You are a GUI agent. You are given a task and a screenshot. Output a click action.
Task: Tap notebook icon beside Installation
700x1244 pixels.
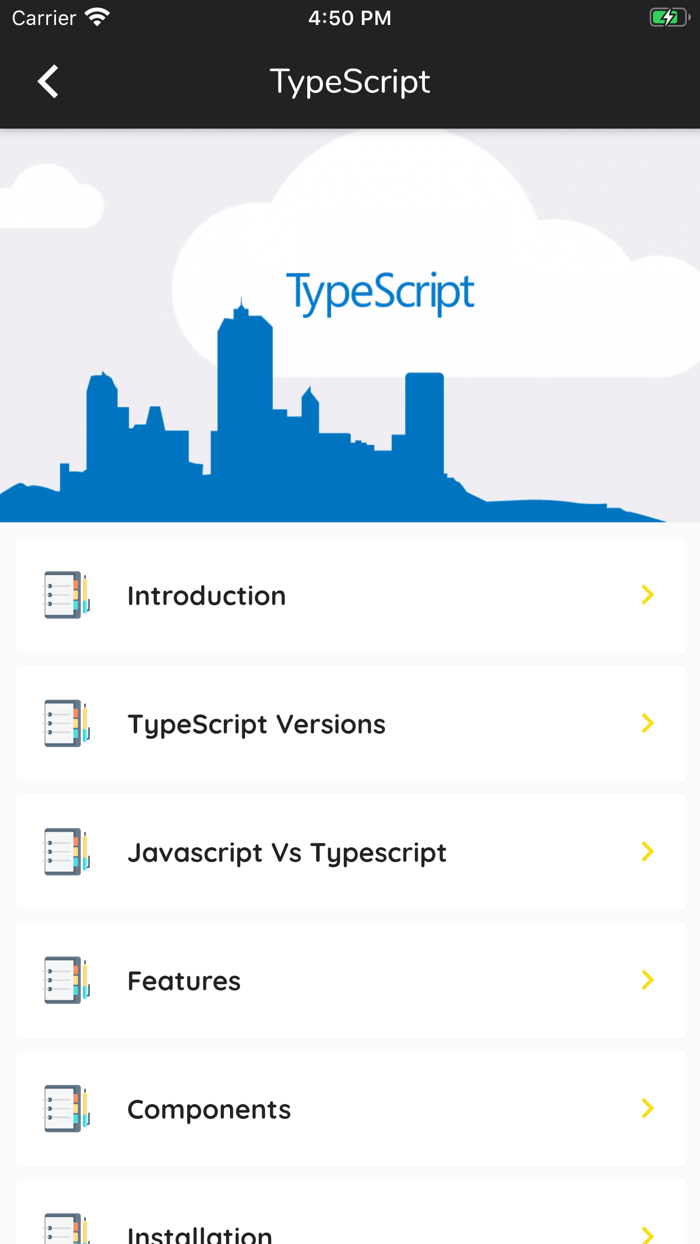coord(67,1229)
